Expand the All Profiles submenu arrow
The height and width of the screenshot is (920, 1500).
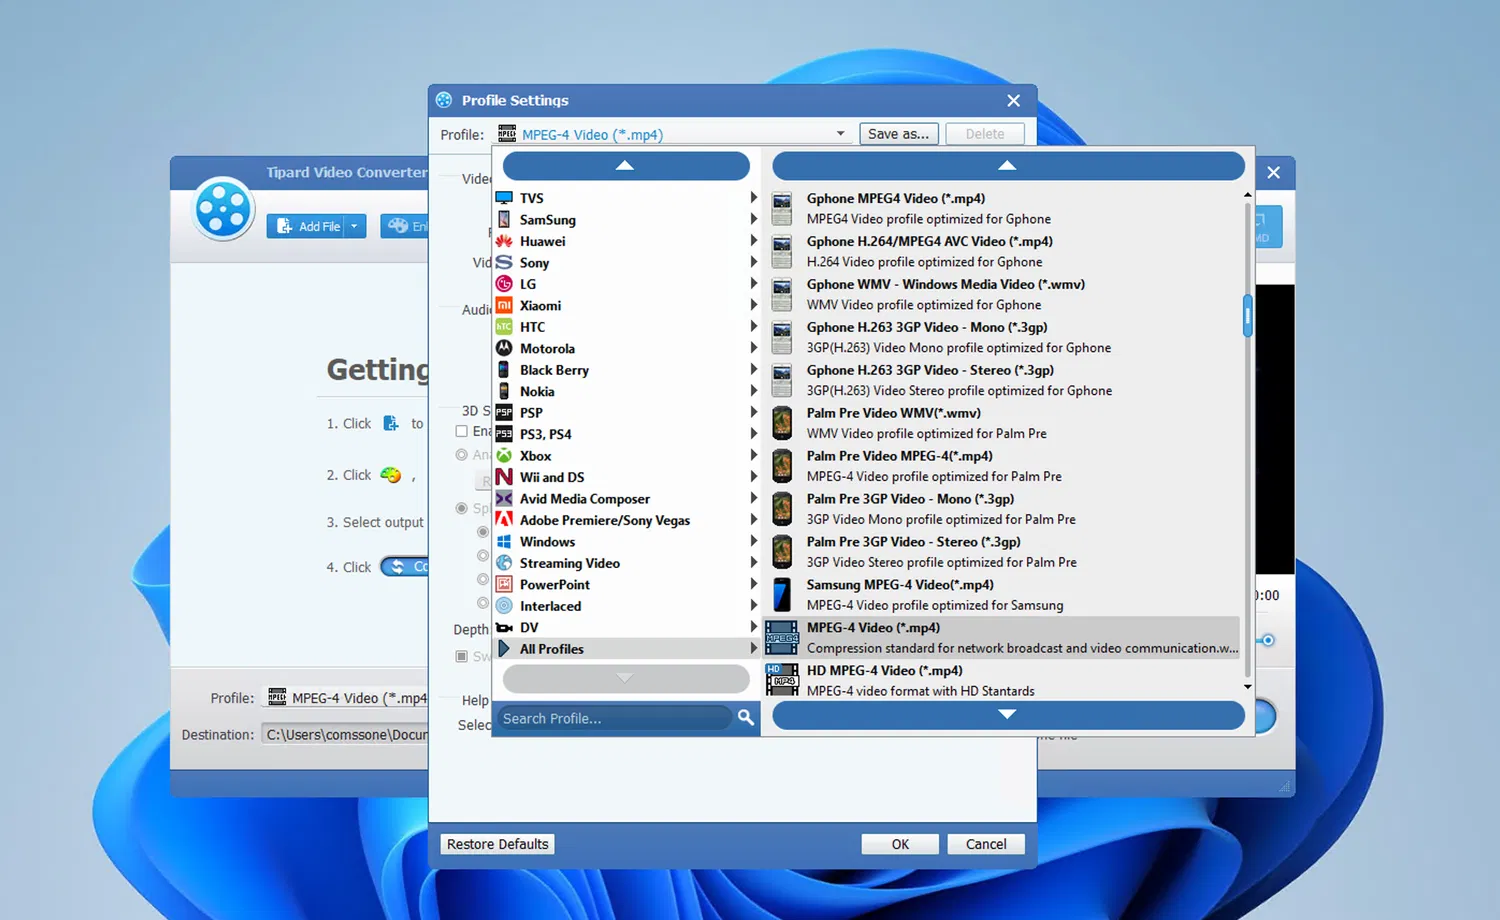pos(753,649)
